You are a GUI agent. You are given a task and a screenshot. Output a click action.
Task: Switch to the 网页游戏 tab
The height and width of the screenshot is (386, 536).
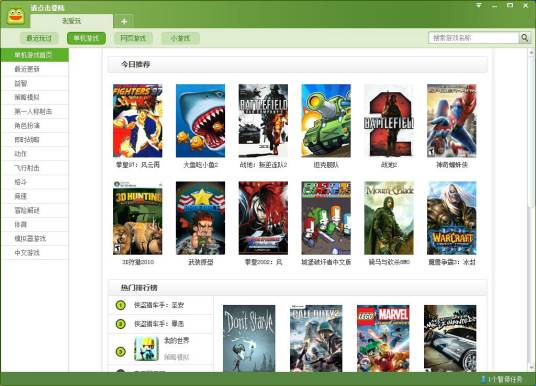point(133,38)
